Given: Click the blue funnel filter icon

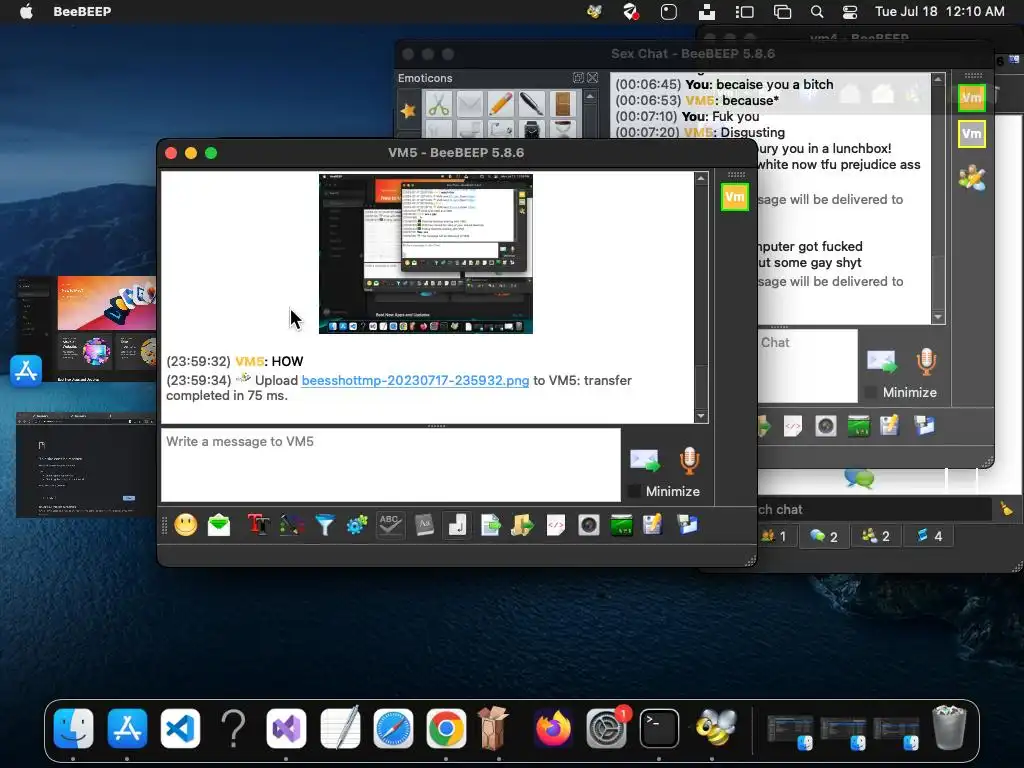Looking at the screenshot, I should [325, 525].
